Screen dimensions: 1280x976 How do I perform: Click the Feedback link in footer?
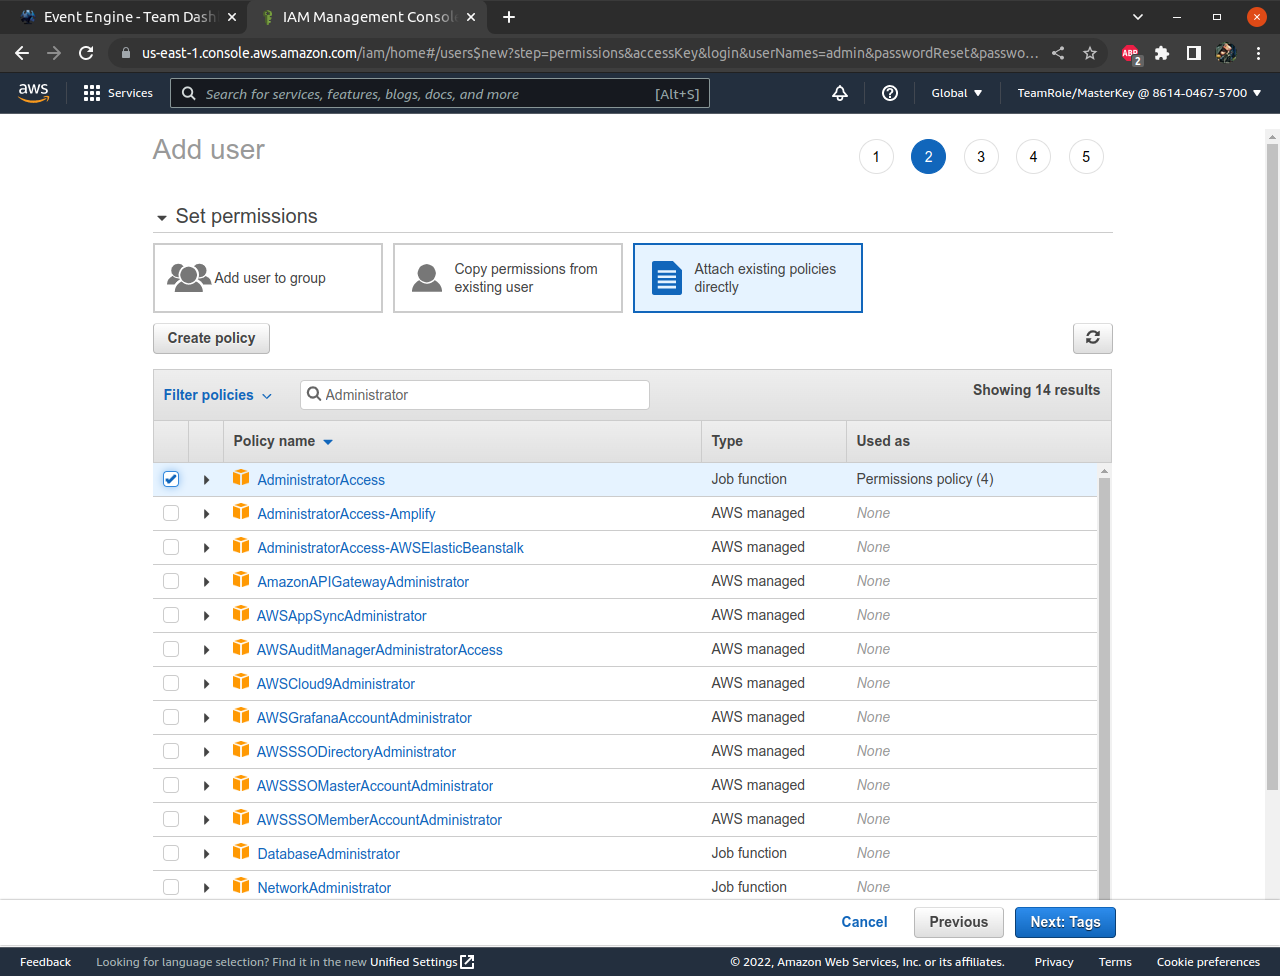[45, 962]
